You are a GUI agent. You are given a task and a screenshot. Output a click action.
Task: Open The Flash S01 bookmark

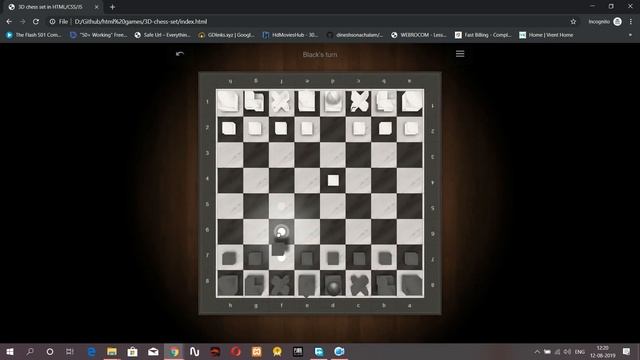coord(34,35)
